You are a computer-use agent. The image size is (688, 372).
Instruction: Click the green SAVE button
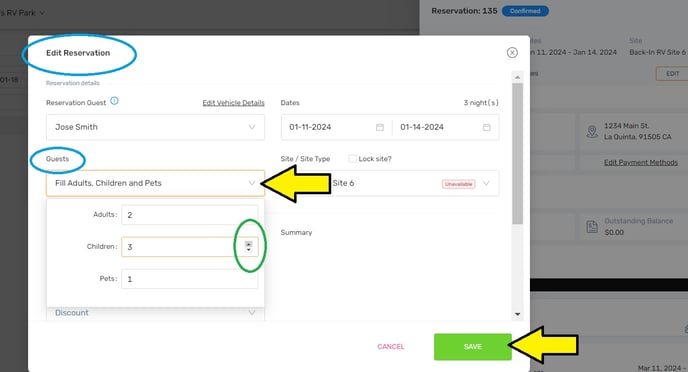click(x=473, y=347)
